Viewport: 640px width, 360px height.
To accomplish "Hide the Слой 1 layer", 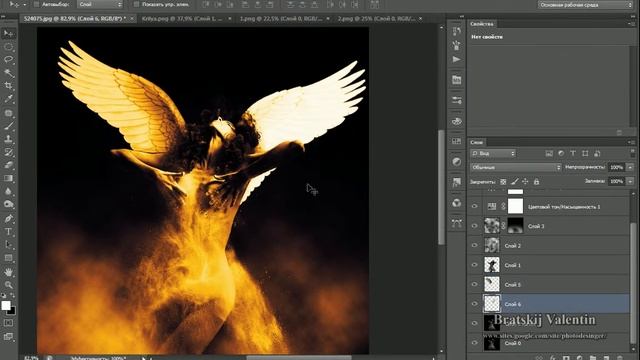I will click(474, 265).
